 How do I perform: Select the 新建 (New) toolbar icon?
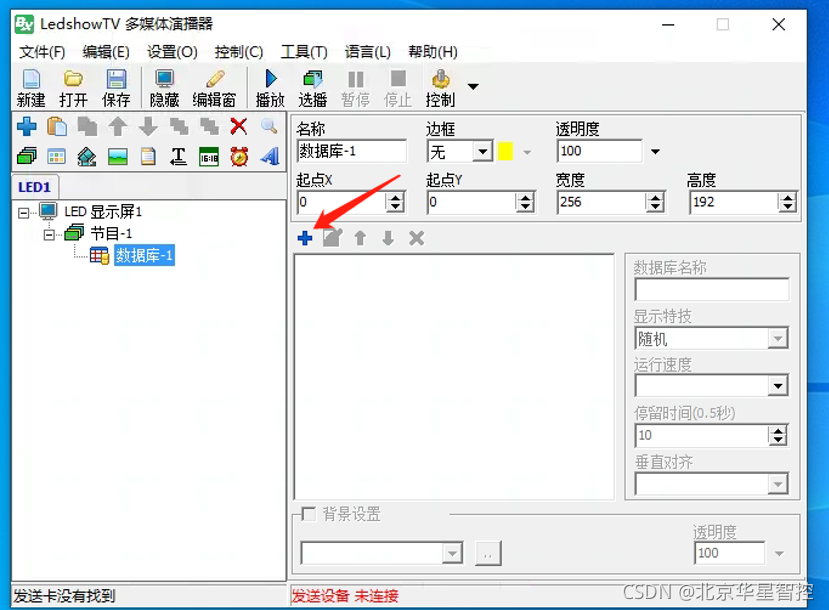click(30, 85)
